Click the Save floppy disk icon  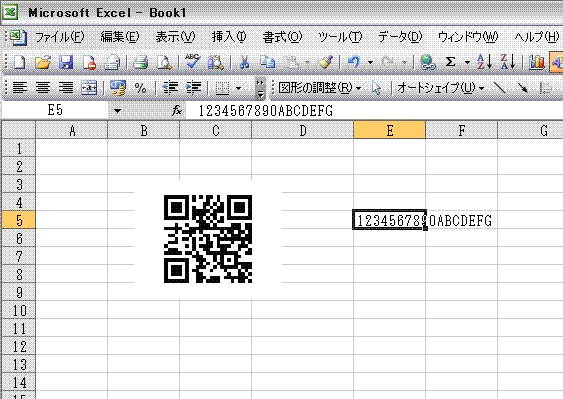(x=66, y=62)
